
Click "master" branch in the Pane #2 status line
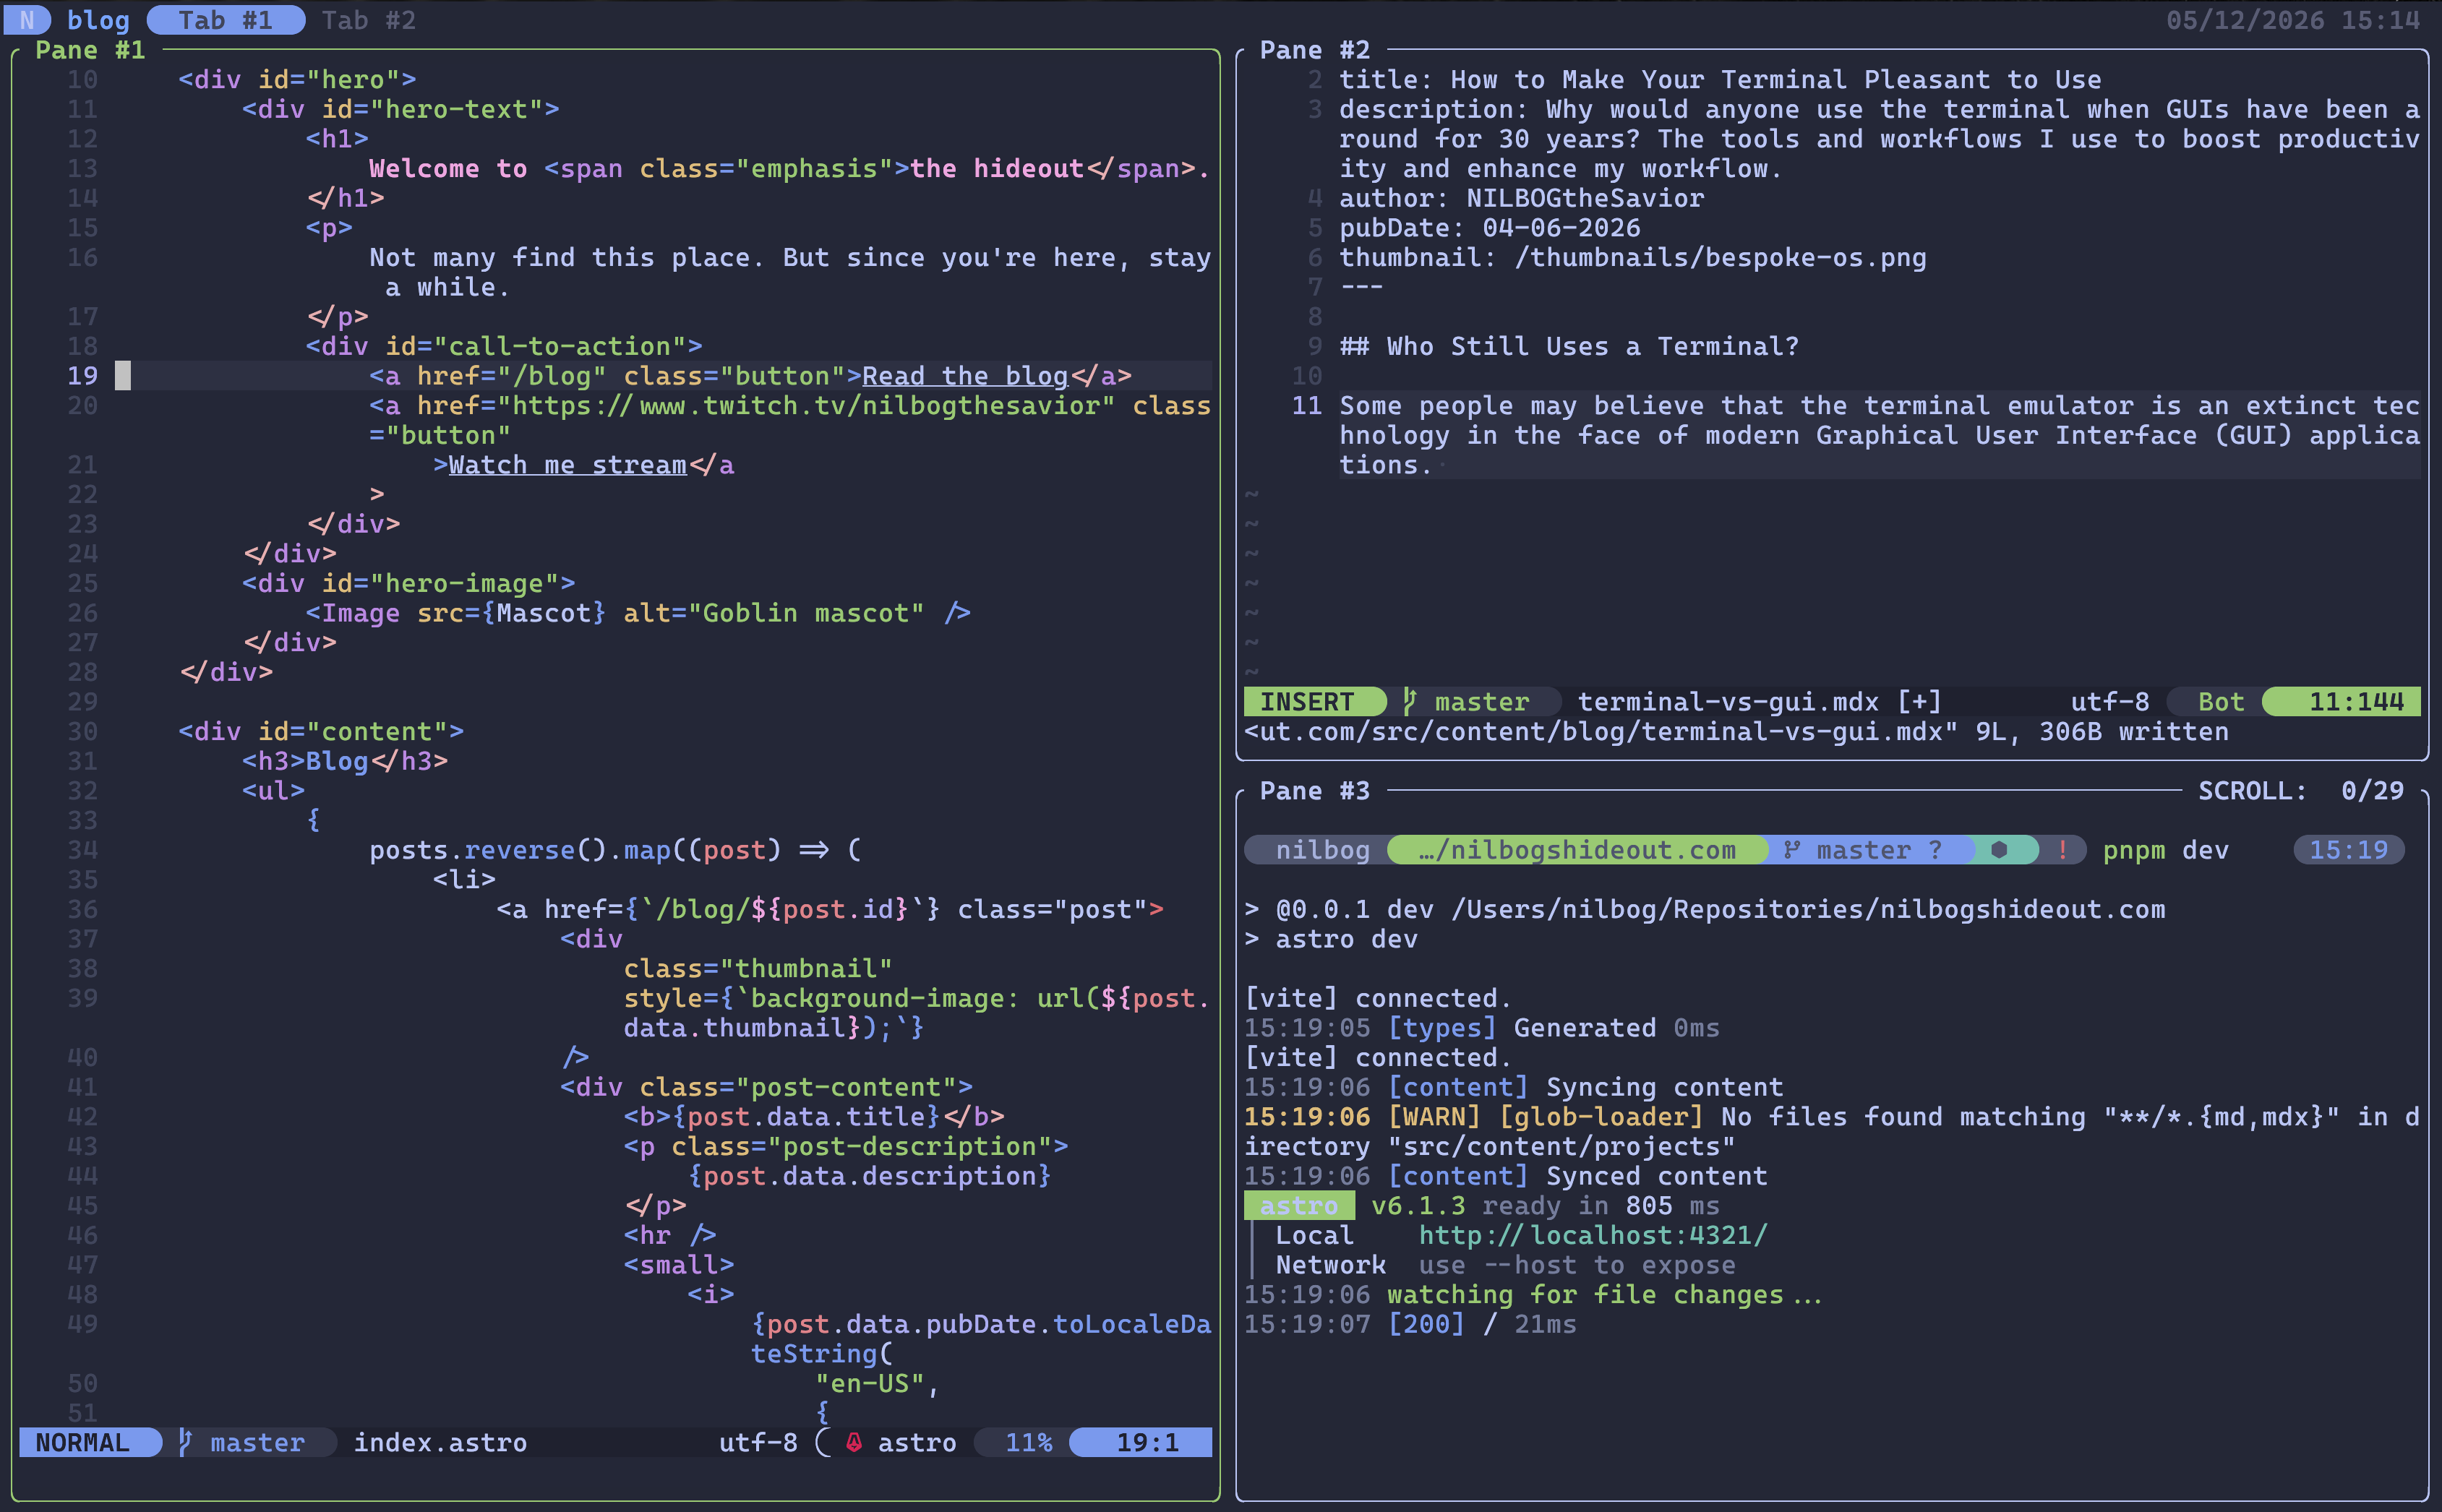click(1482, 701)
